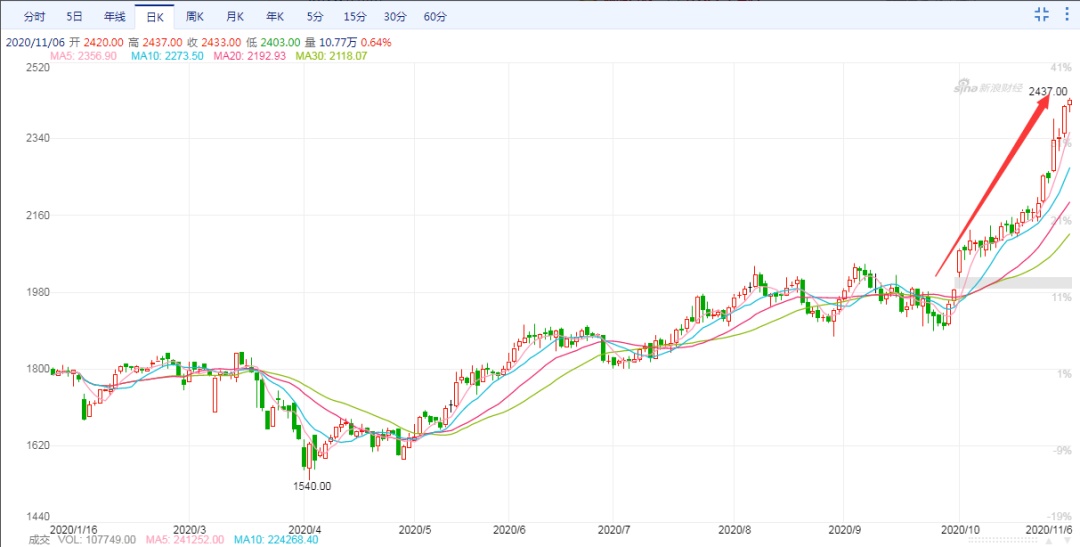This screenshot has height=547, width=1080.
Task: Switch to 月K monthly candlestick view
Action: pos(235,17)
